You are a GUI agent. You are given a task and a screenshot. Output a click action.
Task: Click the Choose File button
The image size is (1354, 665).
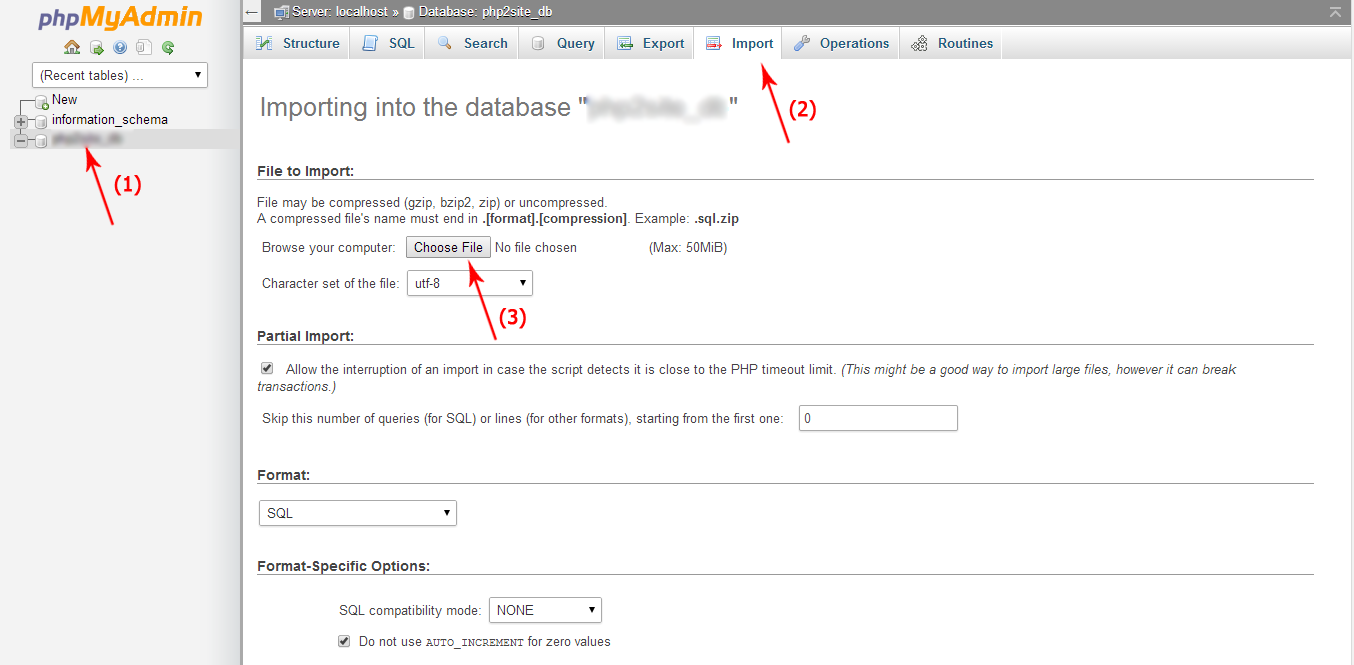click(x=448, y=247)
